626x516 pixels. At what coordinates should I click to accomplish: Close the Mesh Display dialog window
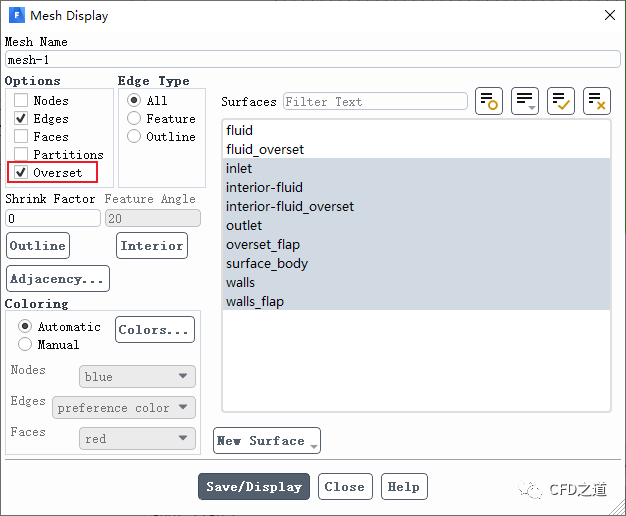pyautogui.click(x=609, y=15)
